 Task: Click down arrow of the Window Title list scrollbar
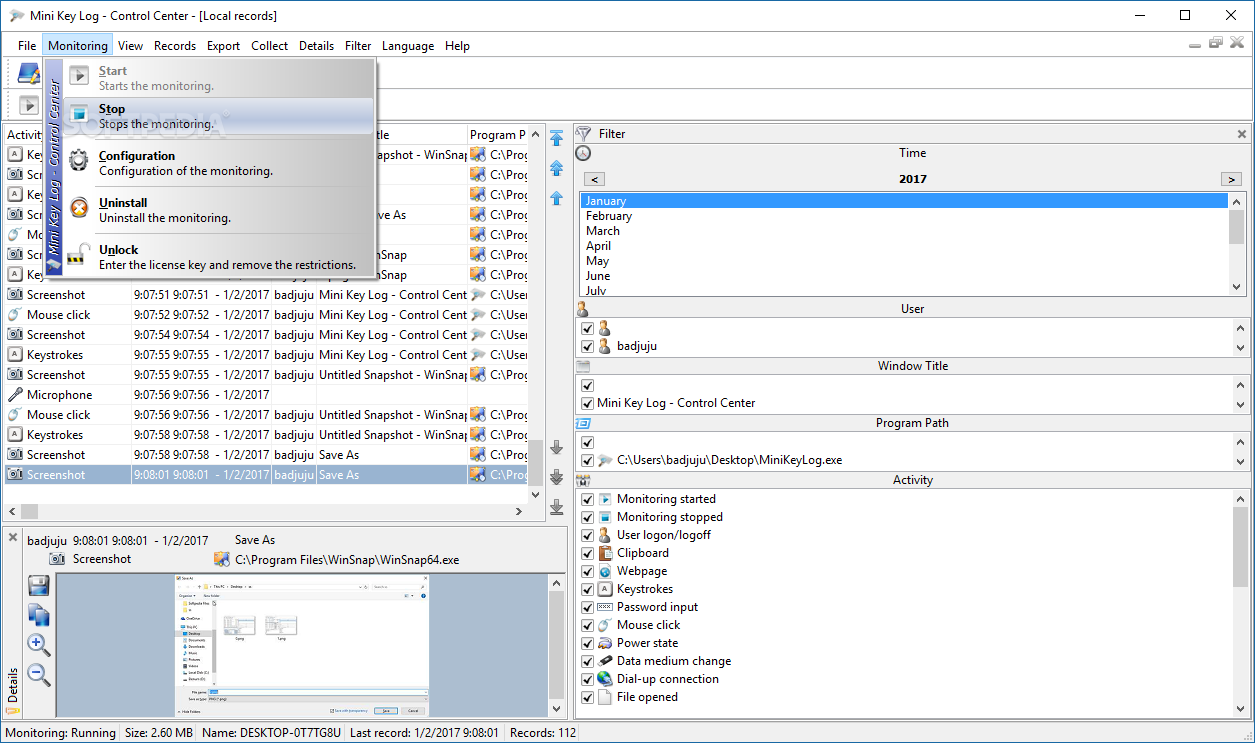[x=1241, y=404]
